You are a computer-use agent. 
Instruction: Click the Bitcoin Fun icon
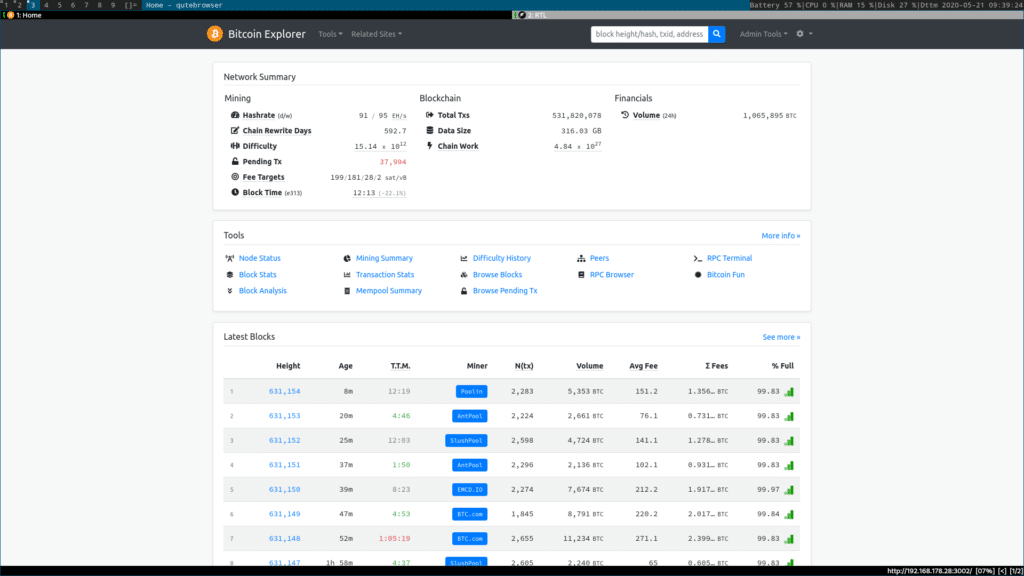click(x=698, y=275)
